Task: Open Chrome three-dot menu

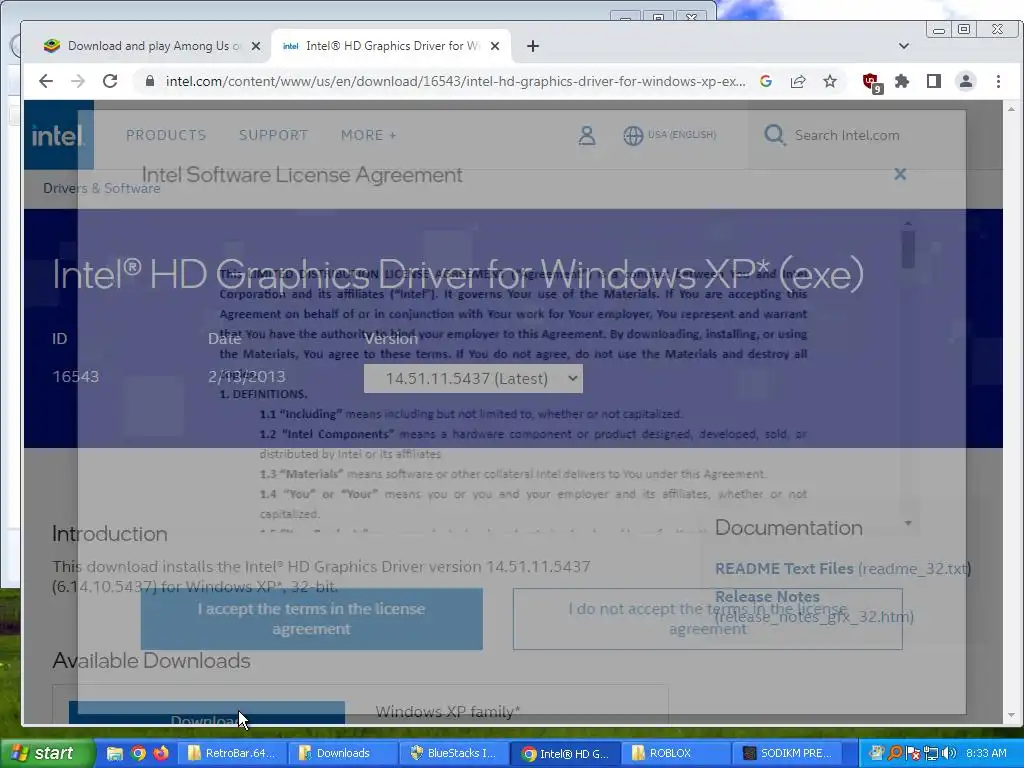Action: click(x=998, y=81)
